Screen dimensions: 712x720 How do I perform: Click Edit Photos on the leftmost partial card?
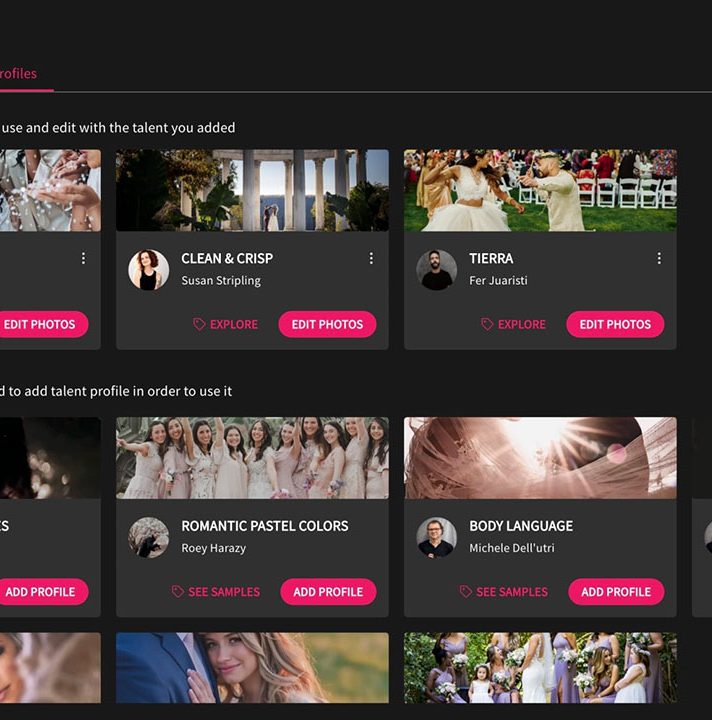point(44,324)
